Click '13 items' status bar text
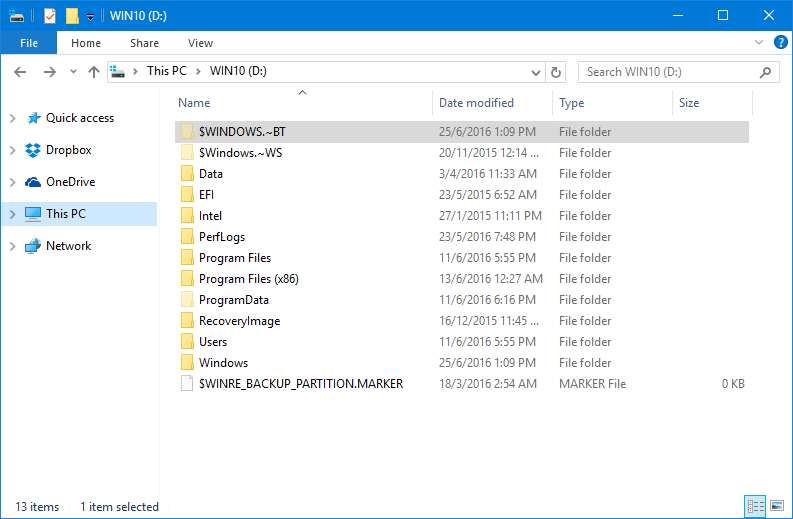 37,507
